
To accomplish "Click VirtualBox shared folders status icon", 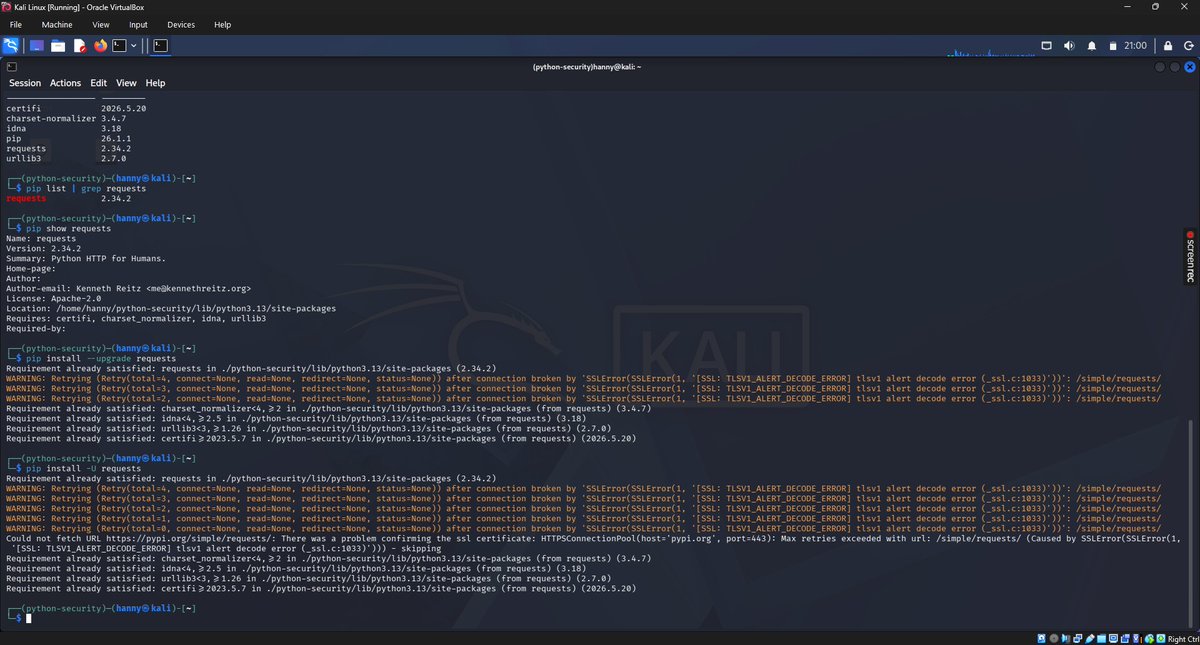I will 1101,639.
